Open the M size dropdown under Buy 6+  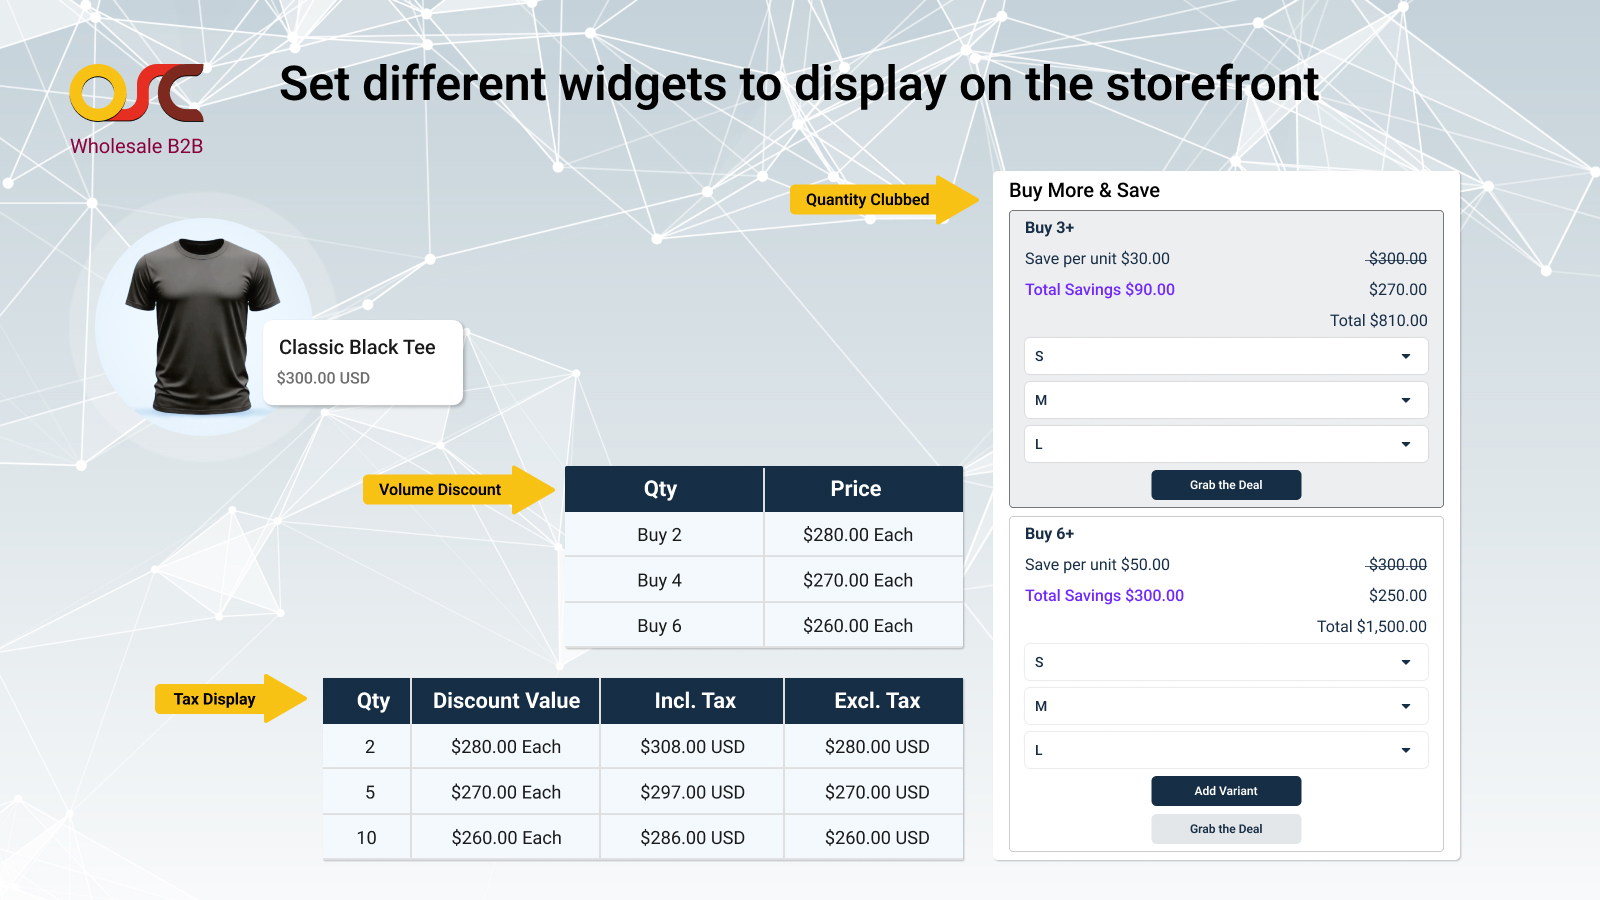coord(1225,706)
